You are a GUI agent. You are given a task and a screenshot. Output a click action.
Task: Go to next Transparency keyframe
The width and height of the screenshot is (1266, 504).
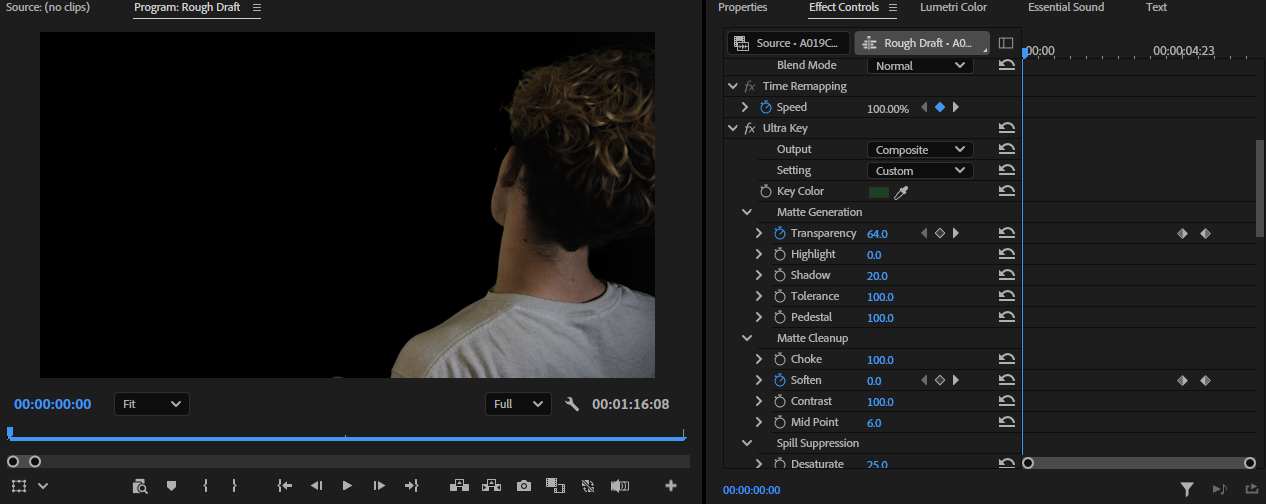(x=956, y=233)
